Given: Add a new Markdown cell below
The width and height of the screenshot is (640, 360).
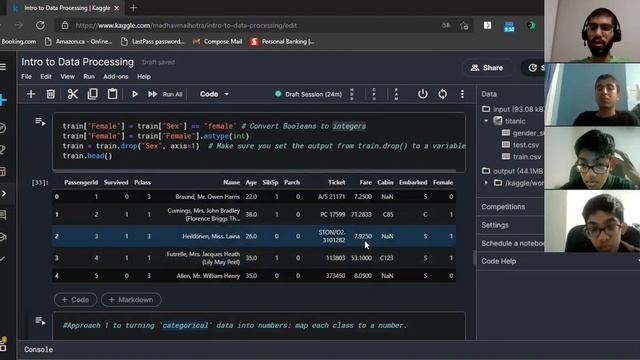Looking at the screenshot, I should coord(131,300).
